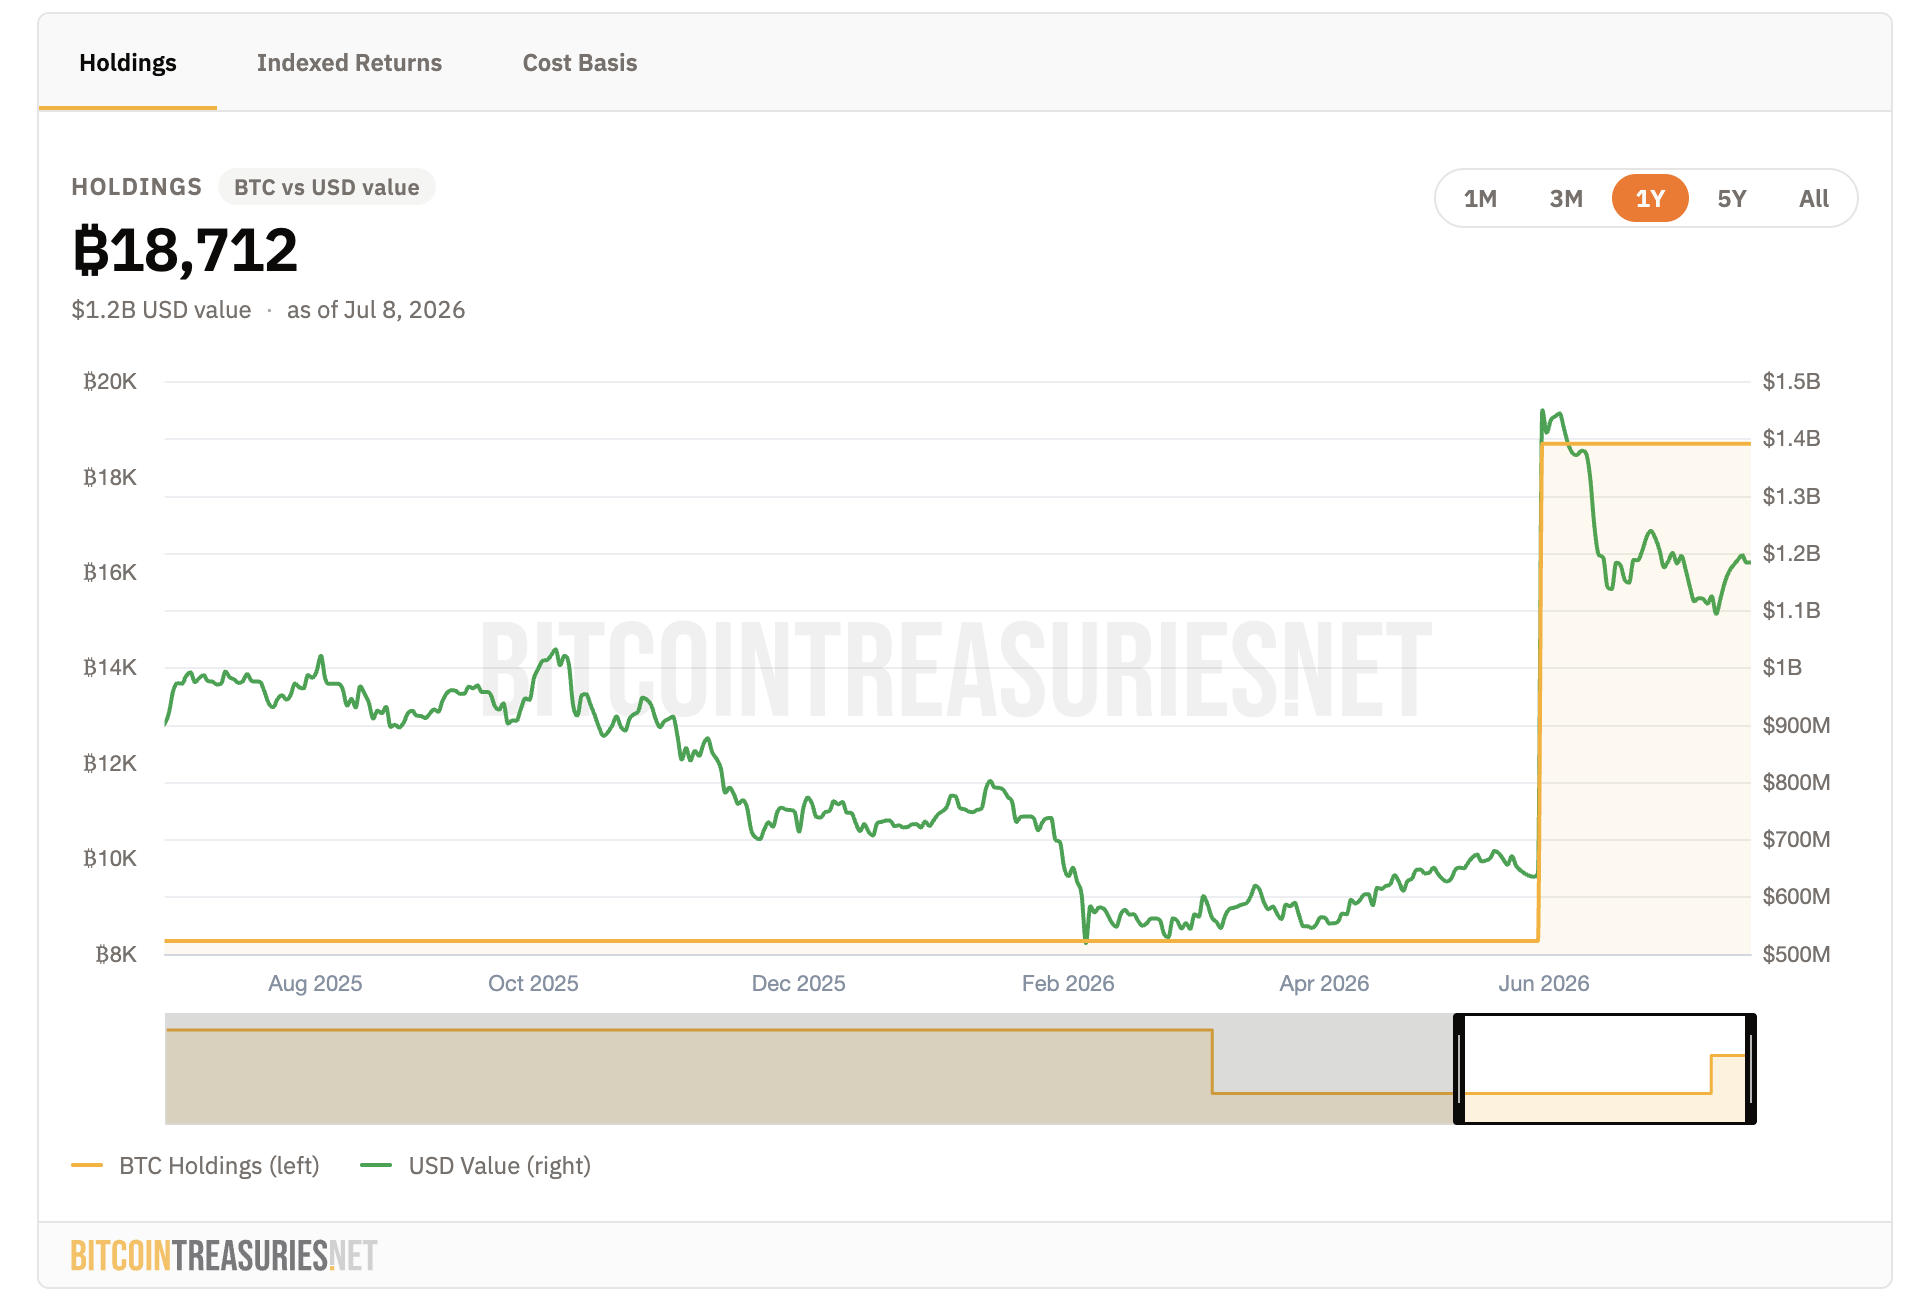
Task: Click the shaded earlier area in navigator
Action: [x=808, y=1069]
